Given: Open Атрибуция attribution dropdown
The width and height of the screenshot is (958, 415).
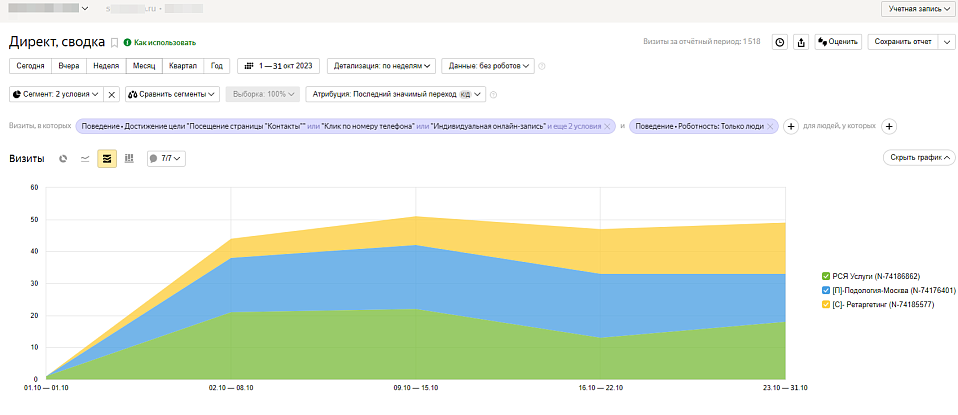Looking at the screenshot, I should tap(395, 95).
